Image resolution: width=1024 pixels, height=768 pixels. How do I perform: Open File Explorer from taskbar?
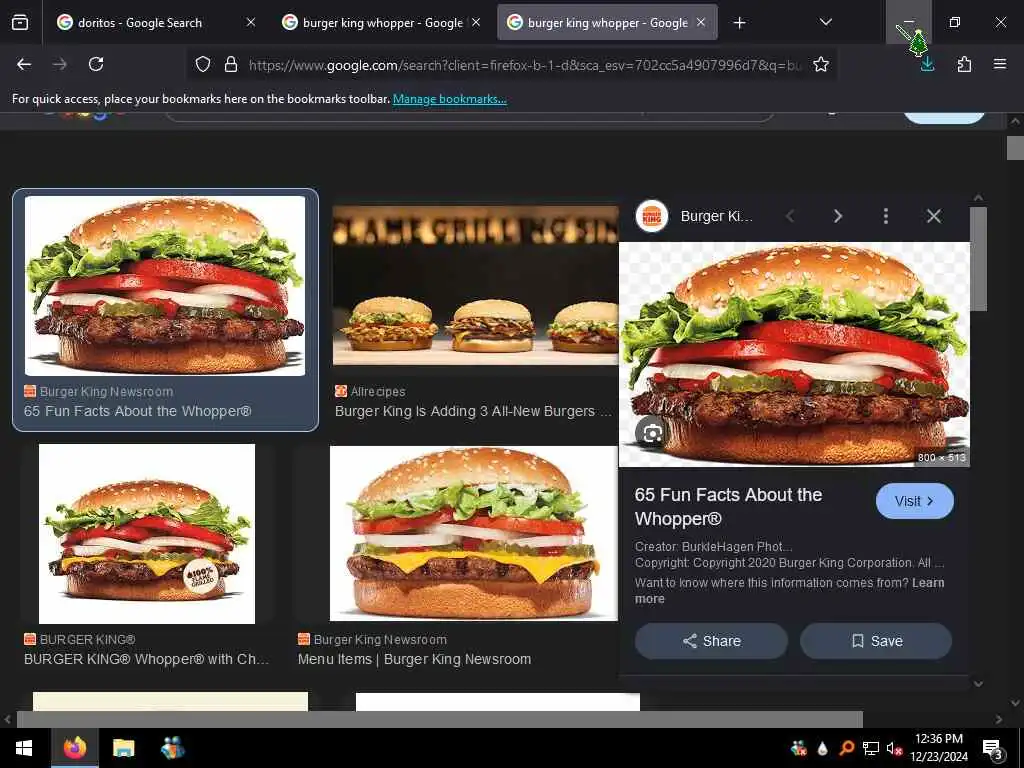[123, 748]
